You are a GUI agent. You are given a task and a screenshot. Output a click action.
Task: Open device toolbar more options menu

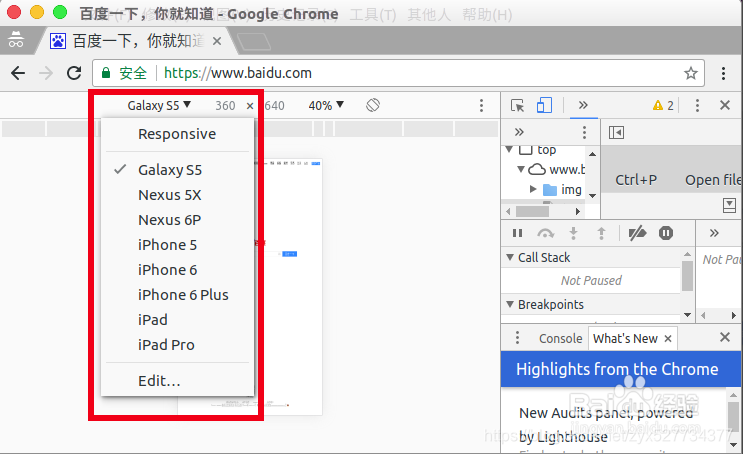[x=481, y=105]
